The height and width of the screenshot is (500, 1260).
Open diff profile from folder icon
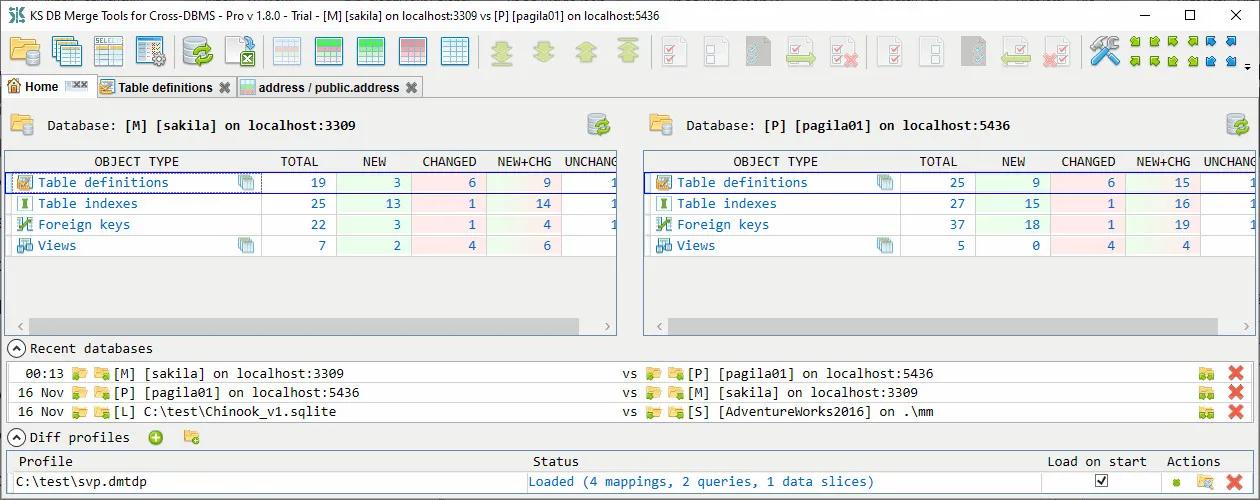[191, 437]
